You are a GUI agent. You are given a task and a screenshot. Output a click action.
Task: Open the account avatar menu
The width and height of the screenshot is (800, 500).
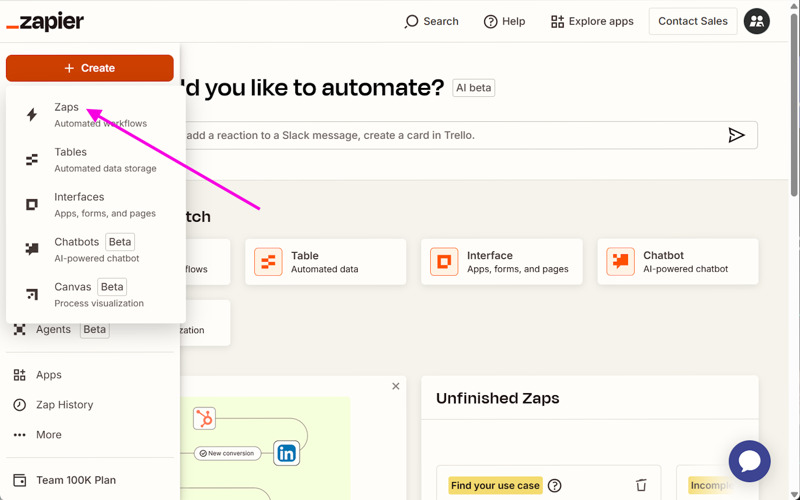(x=757, y=21)
